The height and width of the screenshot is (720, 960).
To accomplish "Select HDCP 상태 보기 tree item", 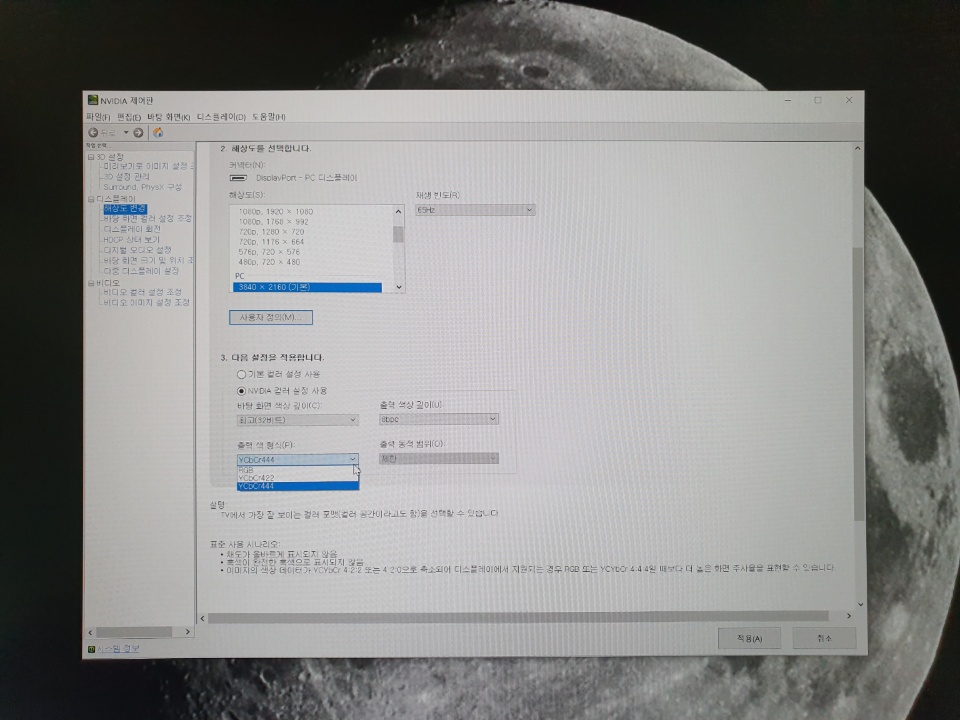I will tap(131, 239).
